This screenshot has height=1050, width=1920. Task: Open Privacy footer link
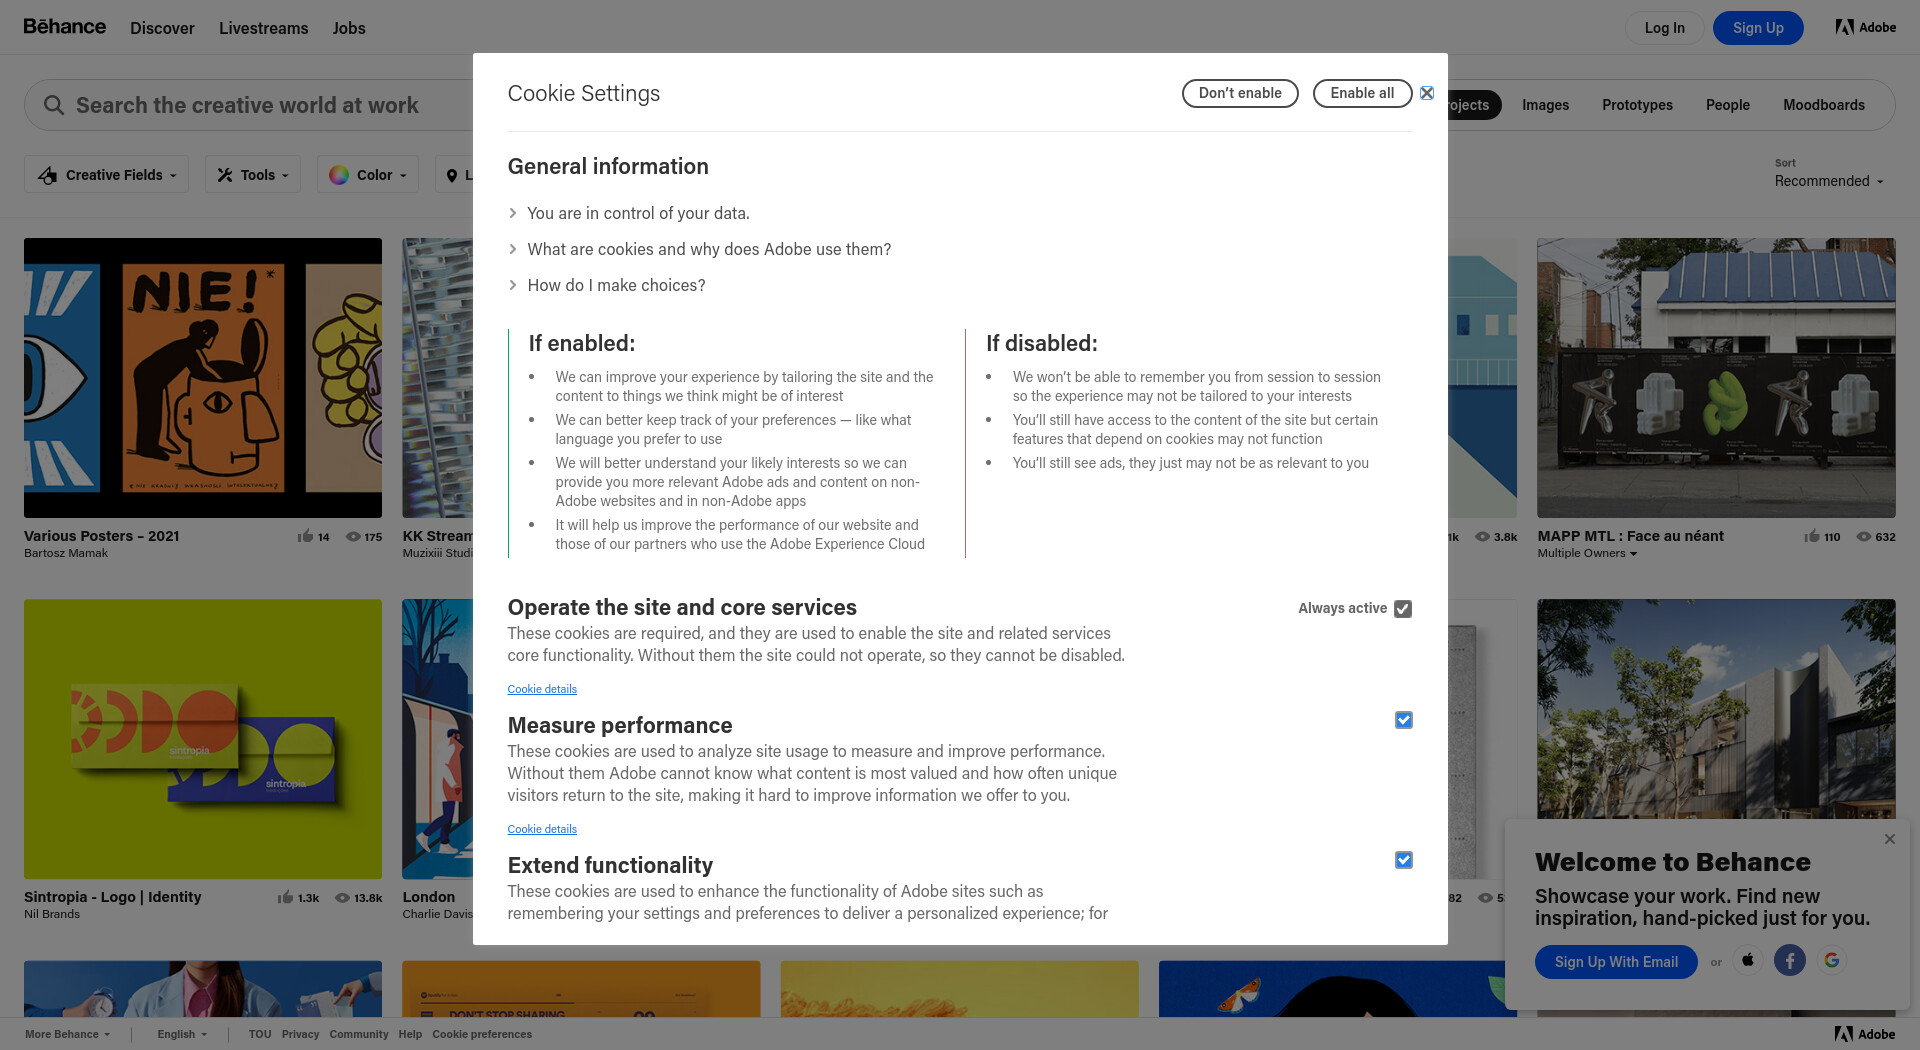pyautogui.click(x=300, y=1034)
